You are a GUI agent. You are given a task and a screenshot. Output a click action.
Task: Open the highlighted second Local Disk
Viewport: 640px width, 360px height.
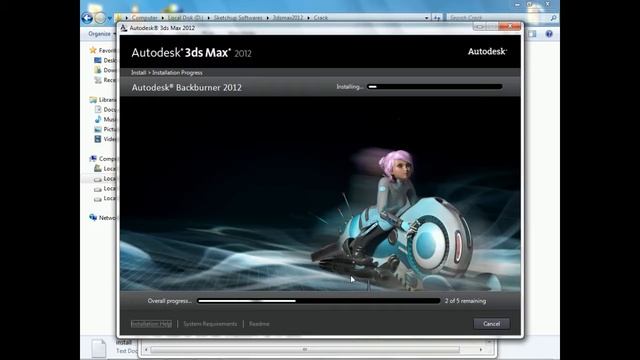pyautogui.click(x=105, y=179)
